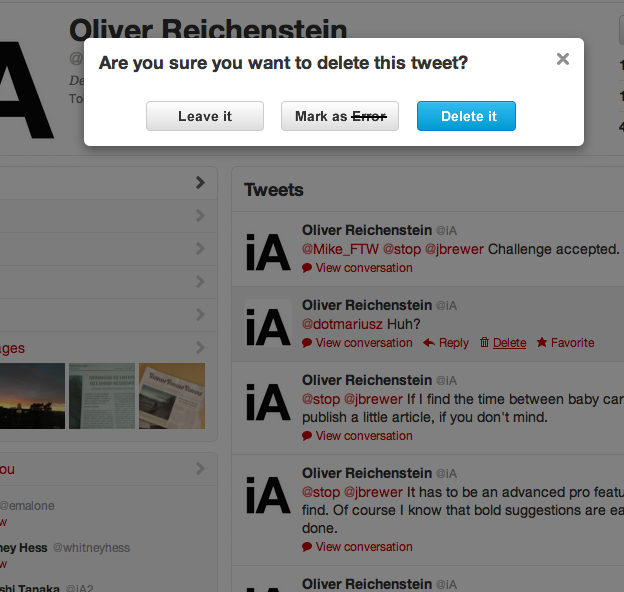Confirm with the Delete it button

466,116
